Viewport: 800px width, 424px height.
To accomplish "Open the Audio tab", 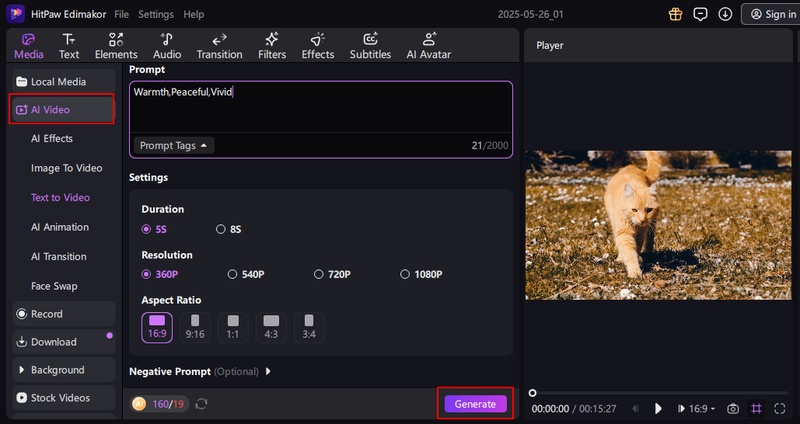I will pyautogui.click(x=167, y=46).
